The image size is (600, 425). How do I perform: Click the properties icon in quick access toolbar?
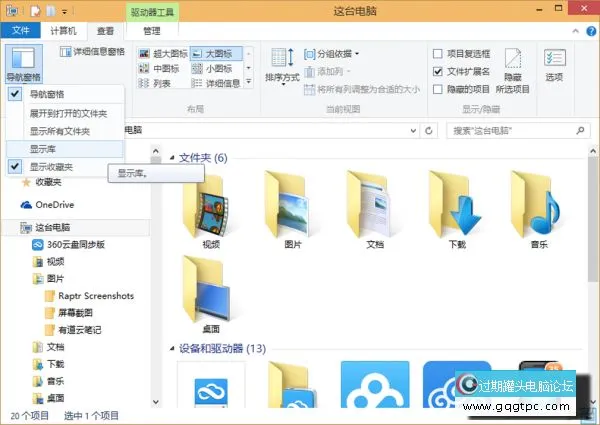click(36, 11)
